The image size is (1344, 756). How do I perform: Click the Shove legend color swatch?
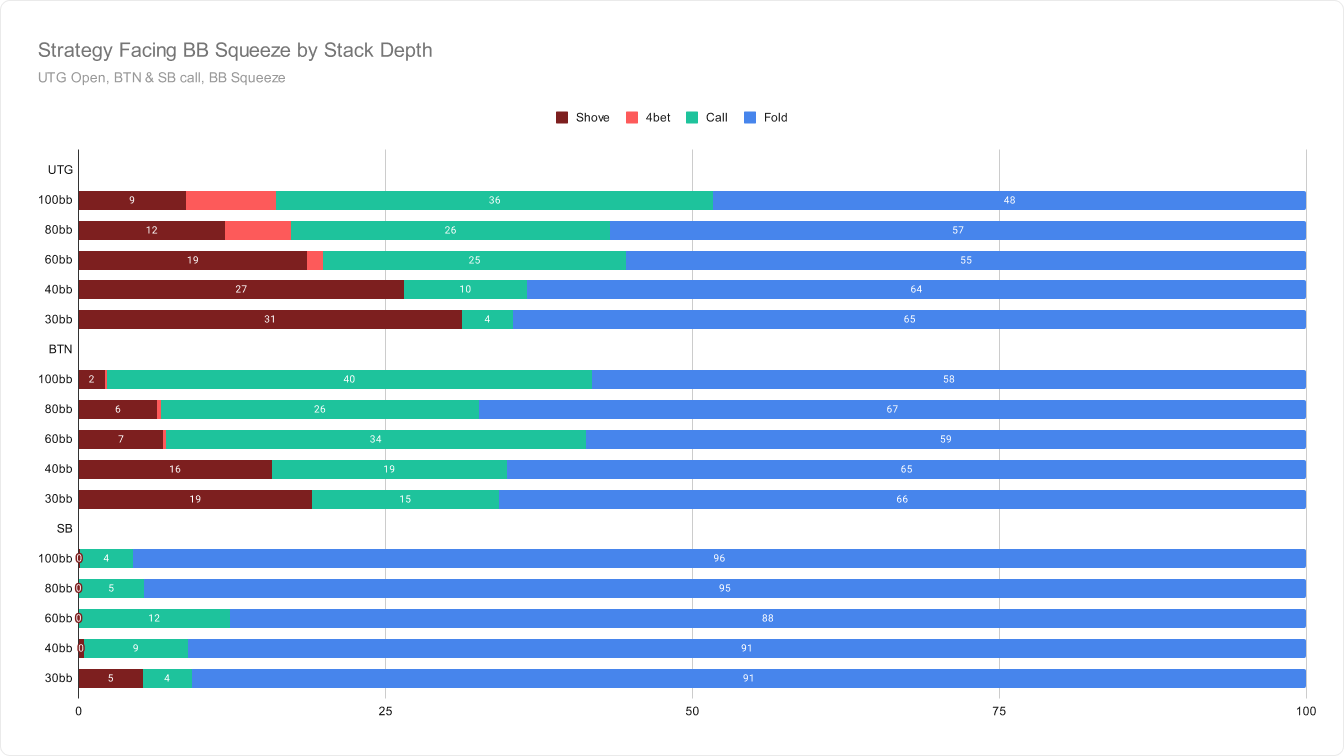(562, 118)
